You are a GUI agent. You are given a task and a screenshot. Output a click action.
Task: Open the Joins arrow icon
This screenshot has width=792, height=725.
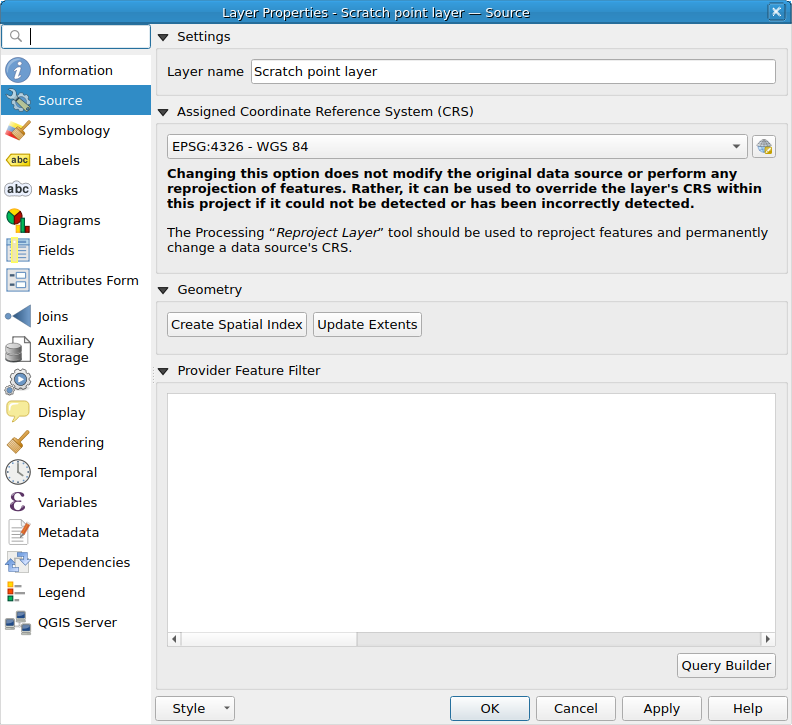click(18, 317)
